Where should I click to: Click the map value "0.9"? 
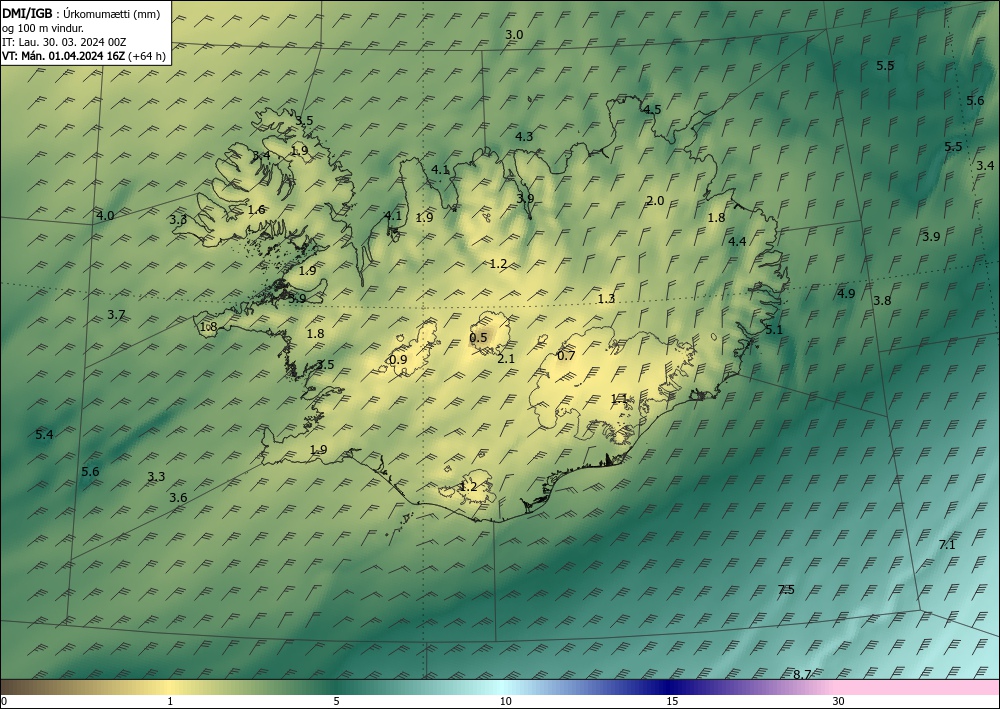[x=398, y=360]
